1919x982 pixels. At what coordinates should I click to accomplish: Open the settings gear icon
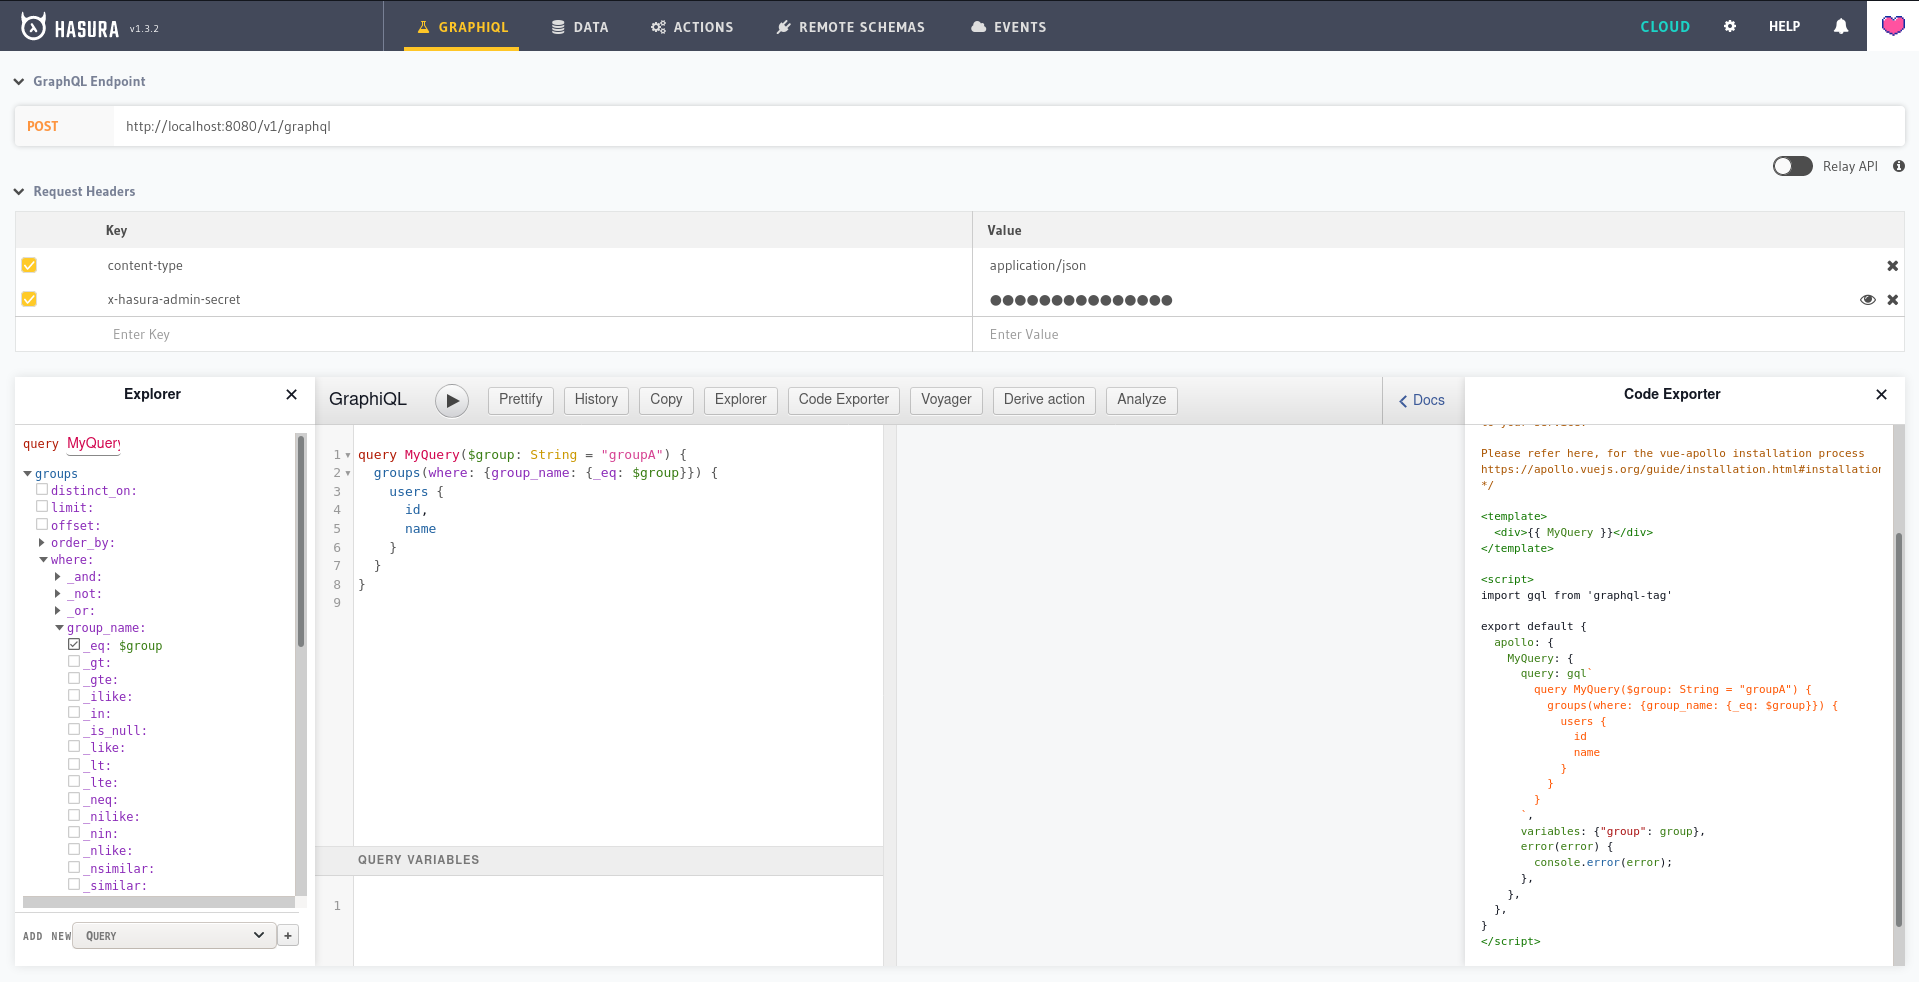tap(1730, 27)
